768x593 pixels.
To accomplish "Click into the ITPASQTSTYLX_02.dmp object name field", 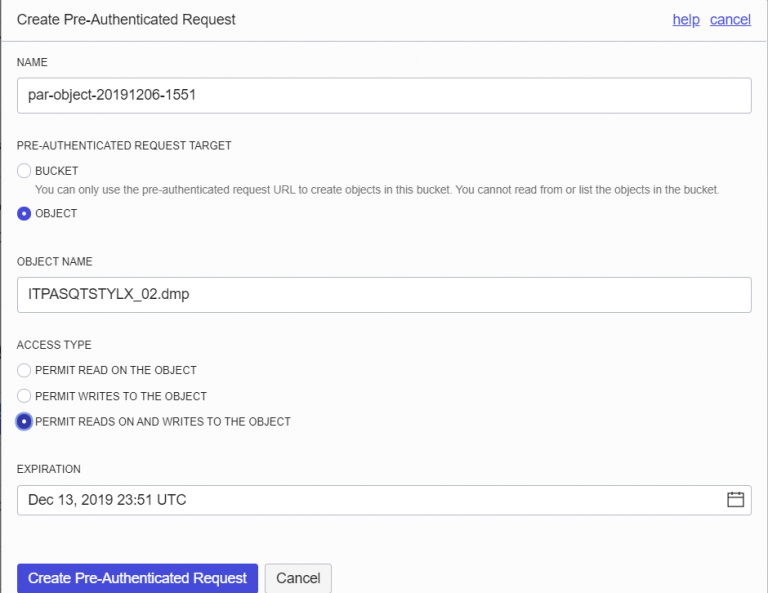I will 384,295.
